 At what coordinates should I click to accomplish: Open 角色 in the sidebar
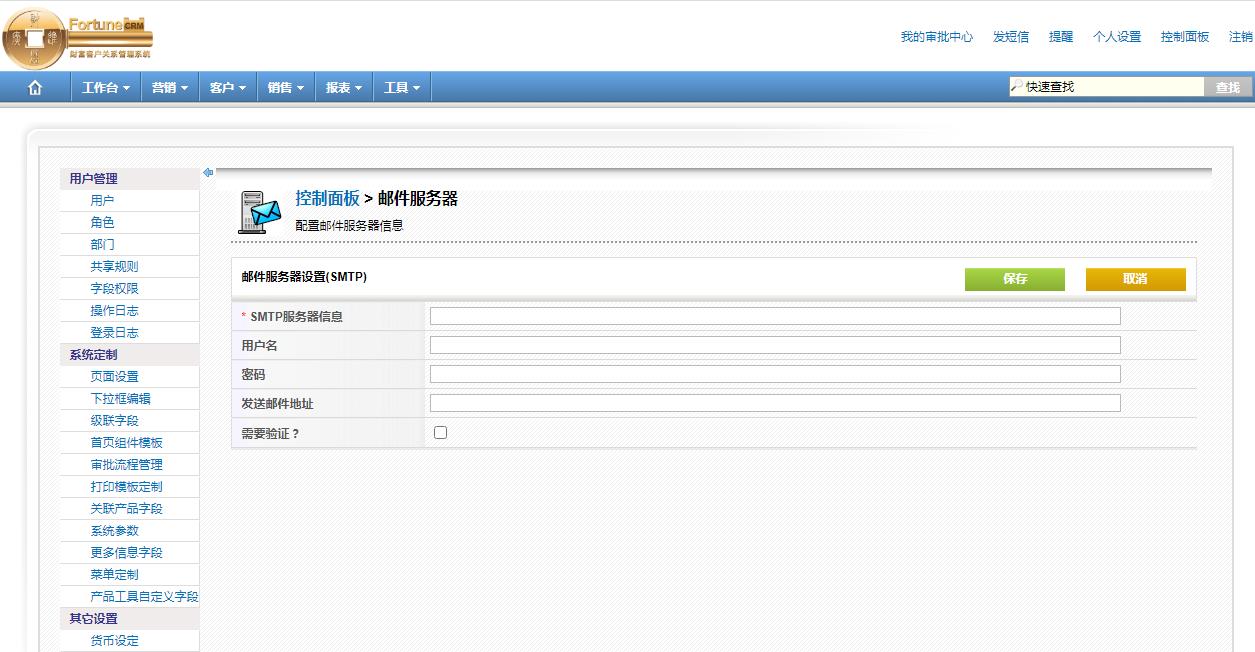coord(102,223)
